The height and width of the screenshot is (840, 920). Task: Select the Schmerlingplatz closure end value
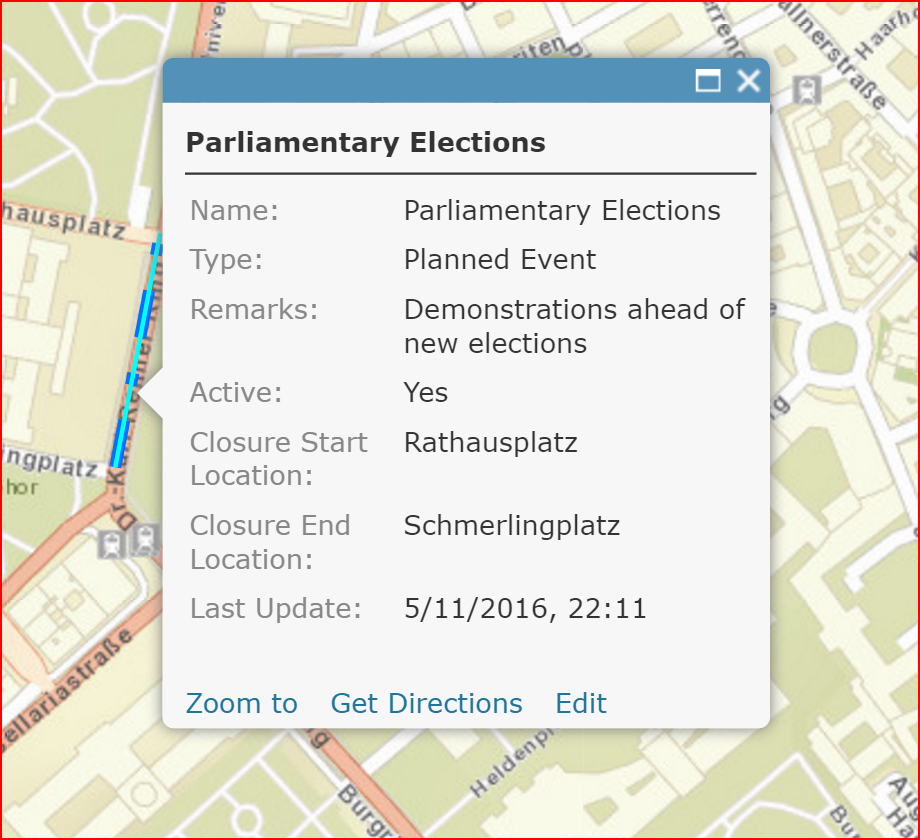click(512, 526)
